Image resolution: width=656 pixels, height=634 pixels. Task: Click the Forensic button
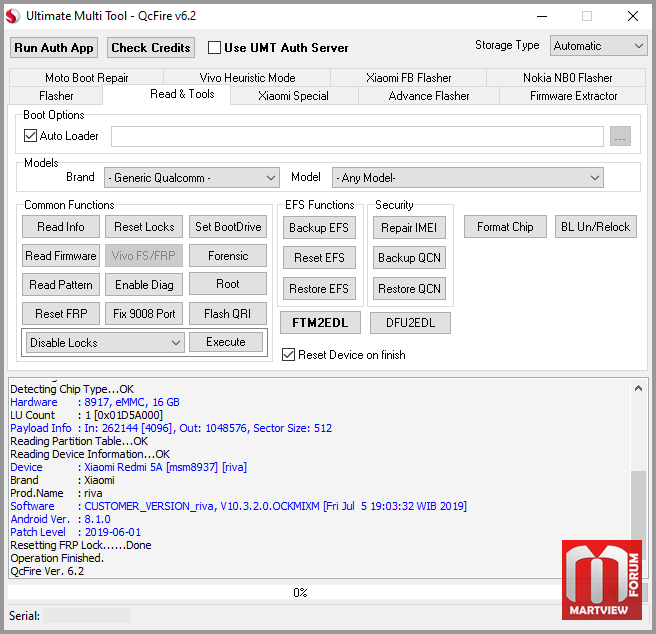point(228,256)
